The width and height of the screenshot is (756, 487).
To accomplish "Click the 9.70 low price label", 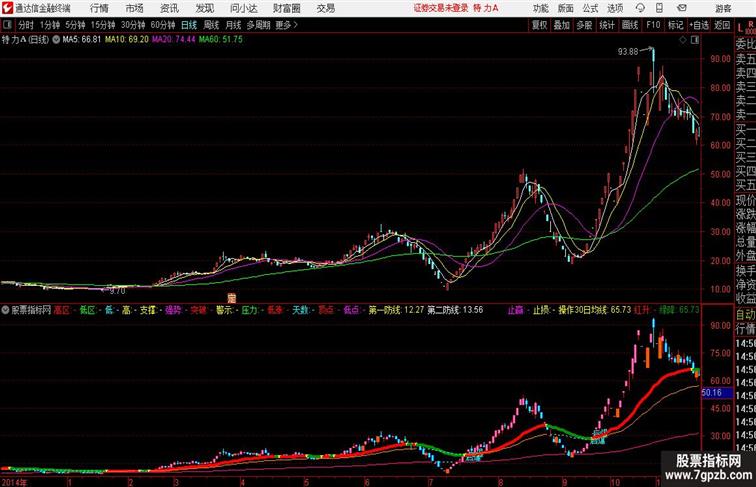I will 117,291.
